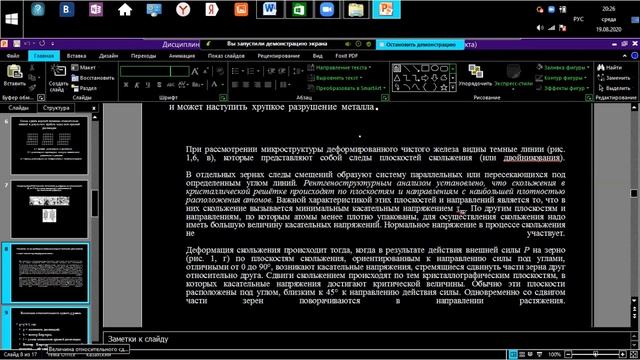Select slide 6 thumbnail

tap(49, 146)
